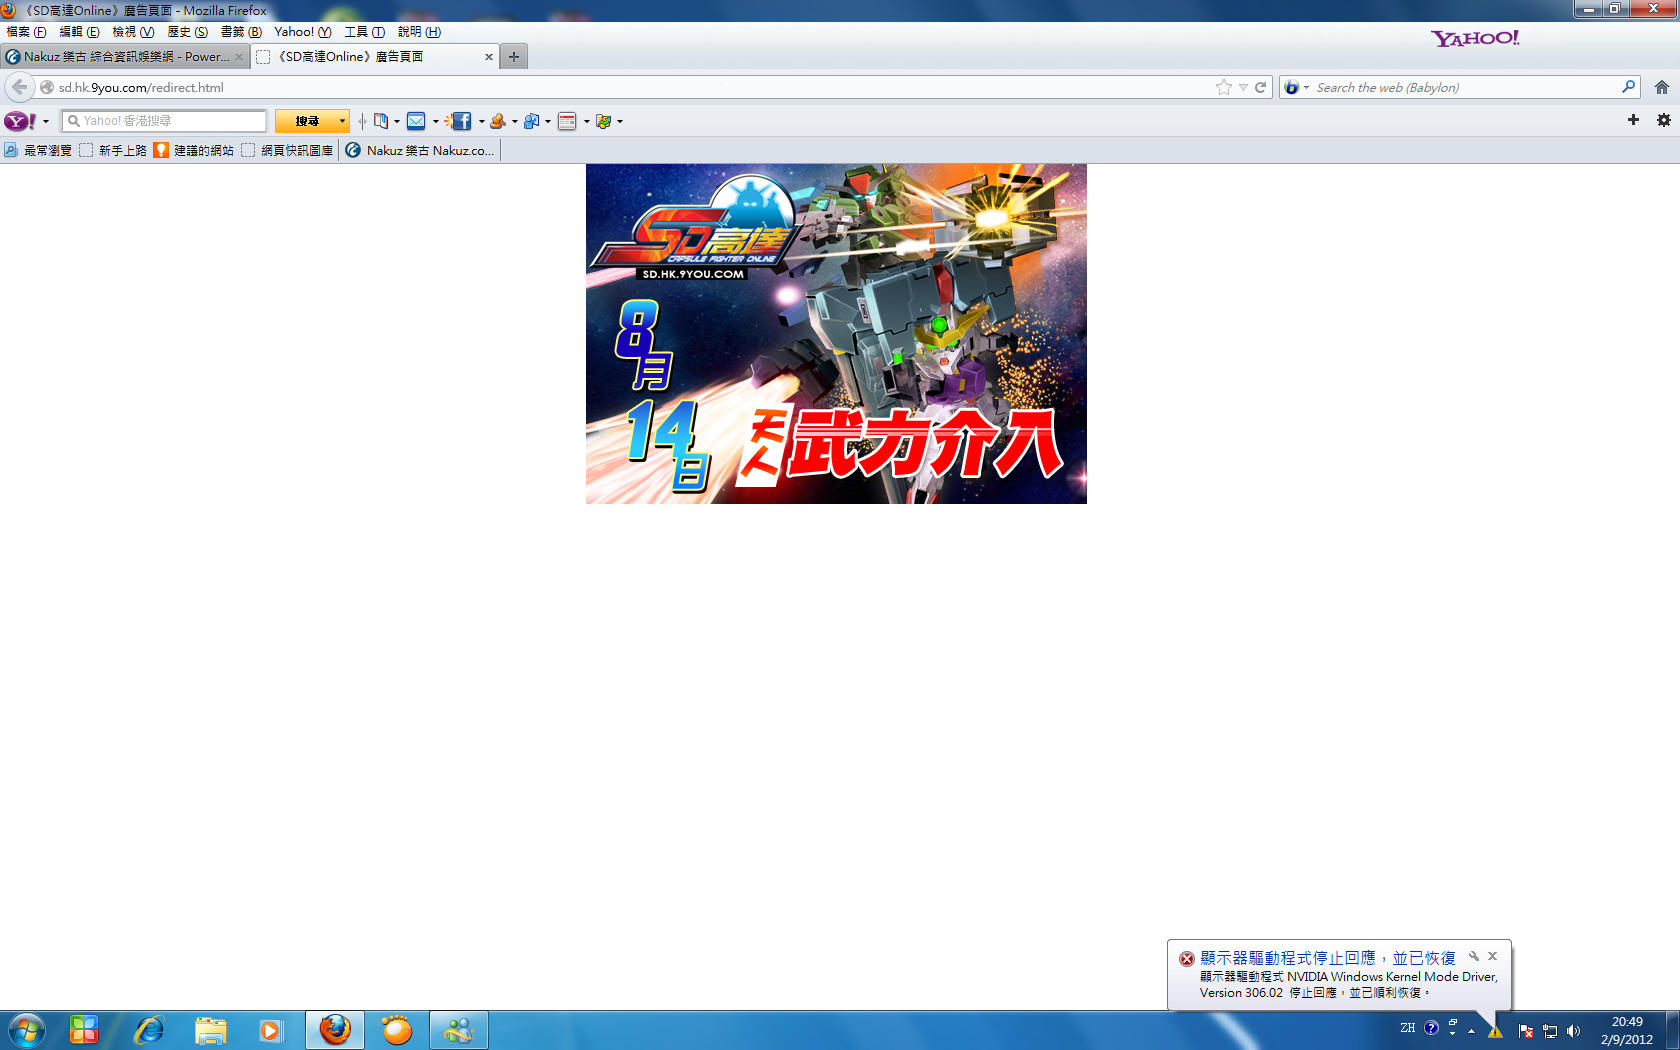Switch to the Nakuz 樂古 tab
Screen dimensions: 1680x1050
coord(125,57)
